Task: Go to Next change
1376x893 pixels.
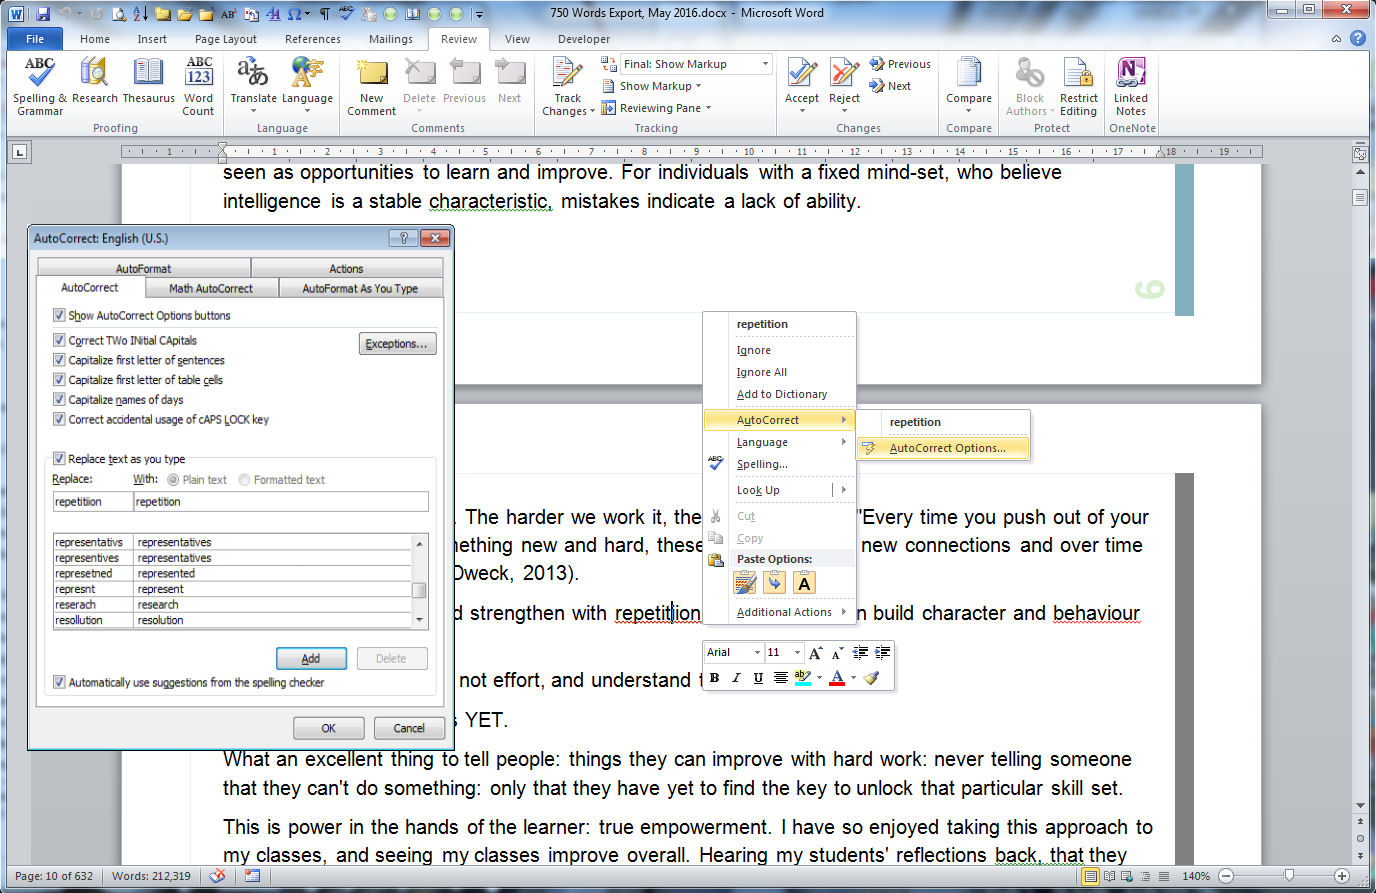Action: [x=890, y=86]
